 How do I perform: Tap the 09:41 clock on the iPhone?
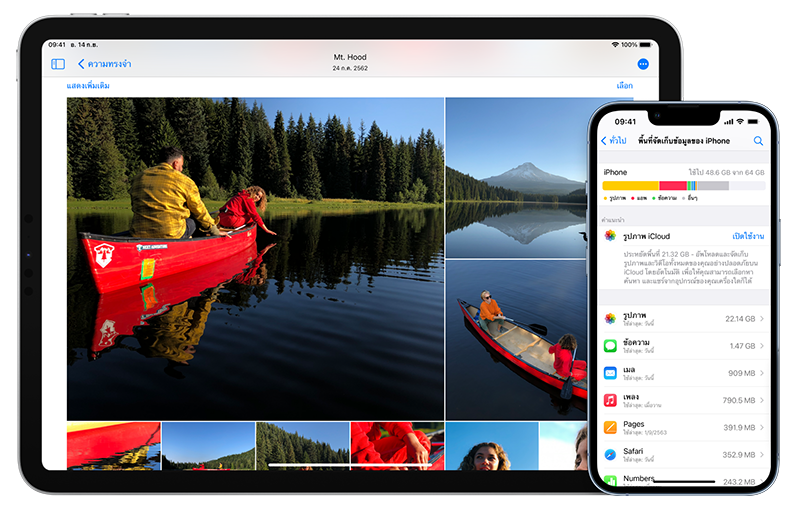pos(625,121)
